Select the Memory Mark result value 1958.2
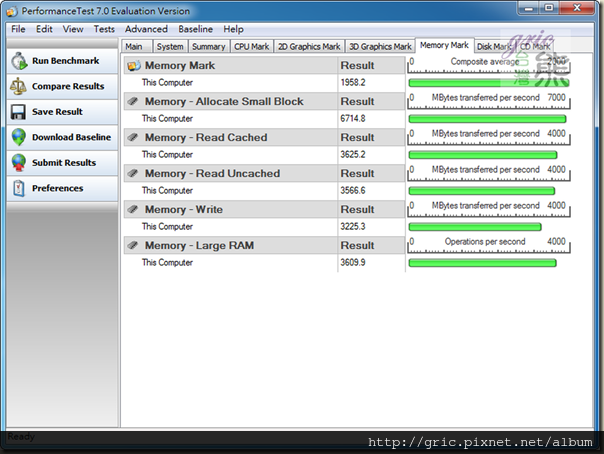Screen dimensions: 604x454 tap(352, 82)
